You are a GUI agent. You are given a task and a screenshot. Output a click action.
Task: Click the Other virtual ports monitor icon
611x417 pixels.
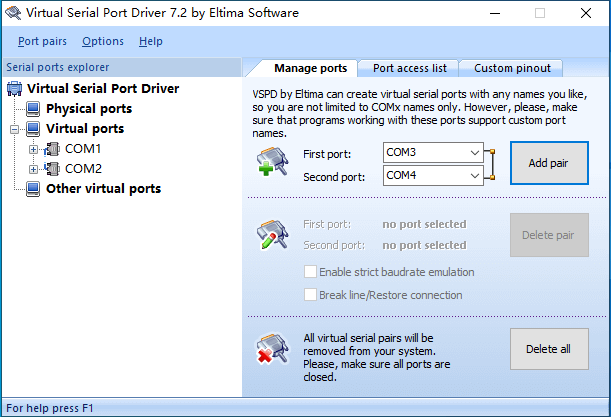[x=33, y=189]
